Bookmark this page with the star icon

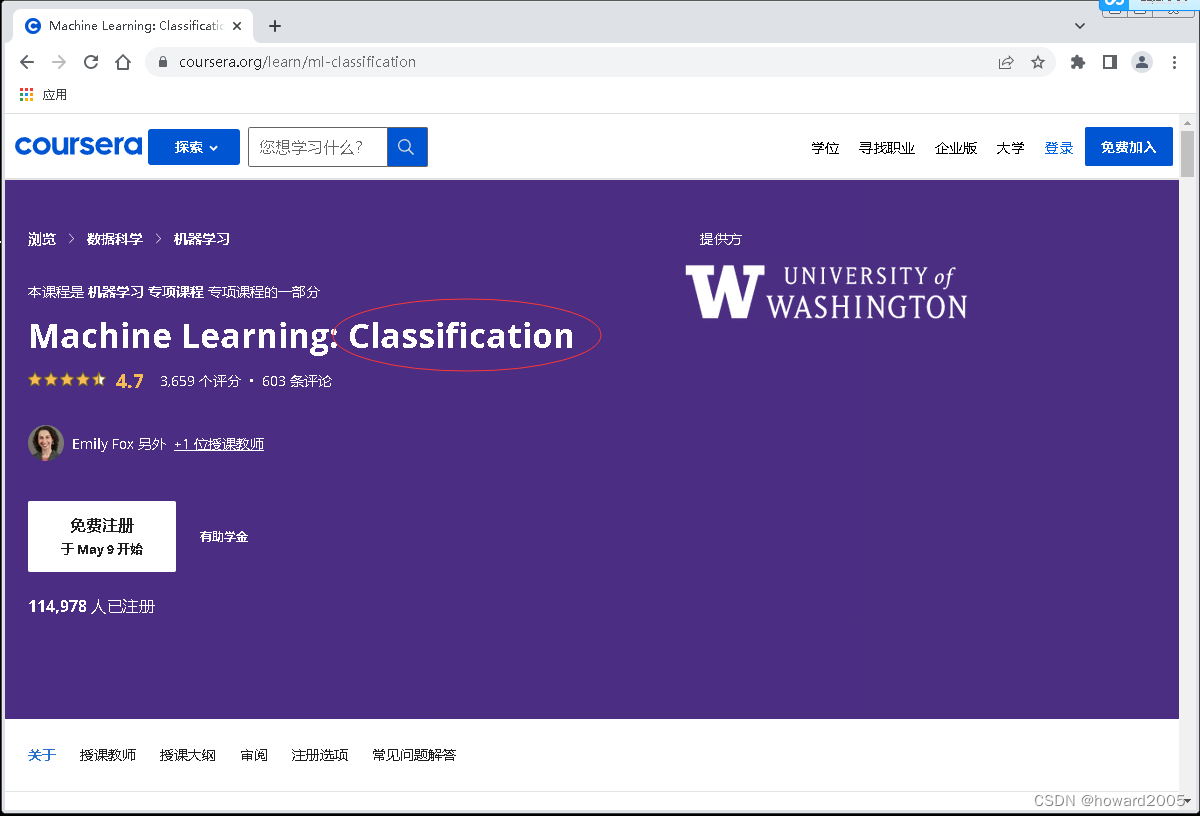(x=1039, y=61)
